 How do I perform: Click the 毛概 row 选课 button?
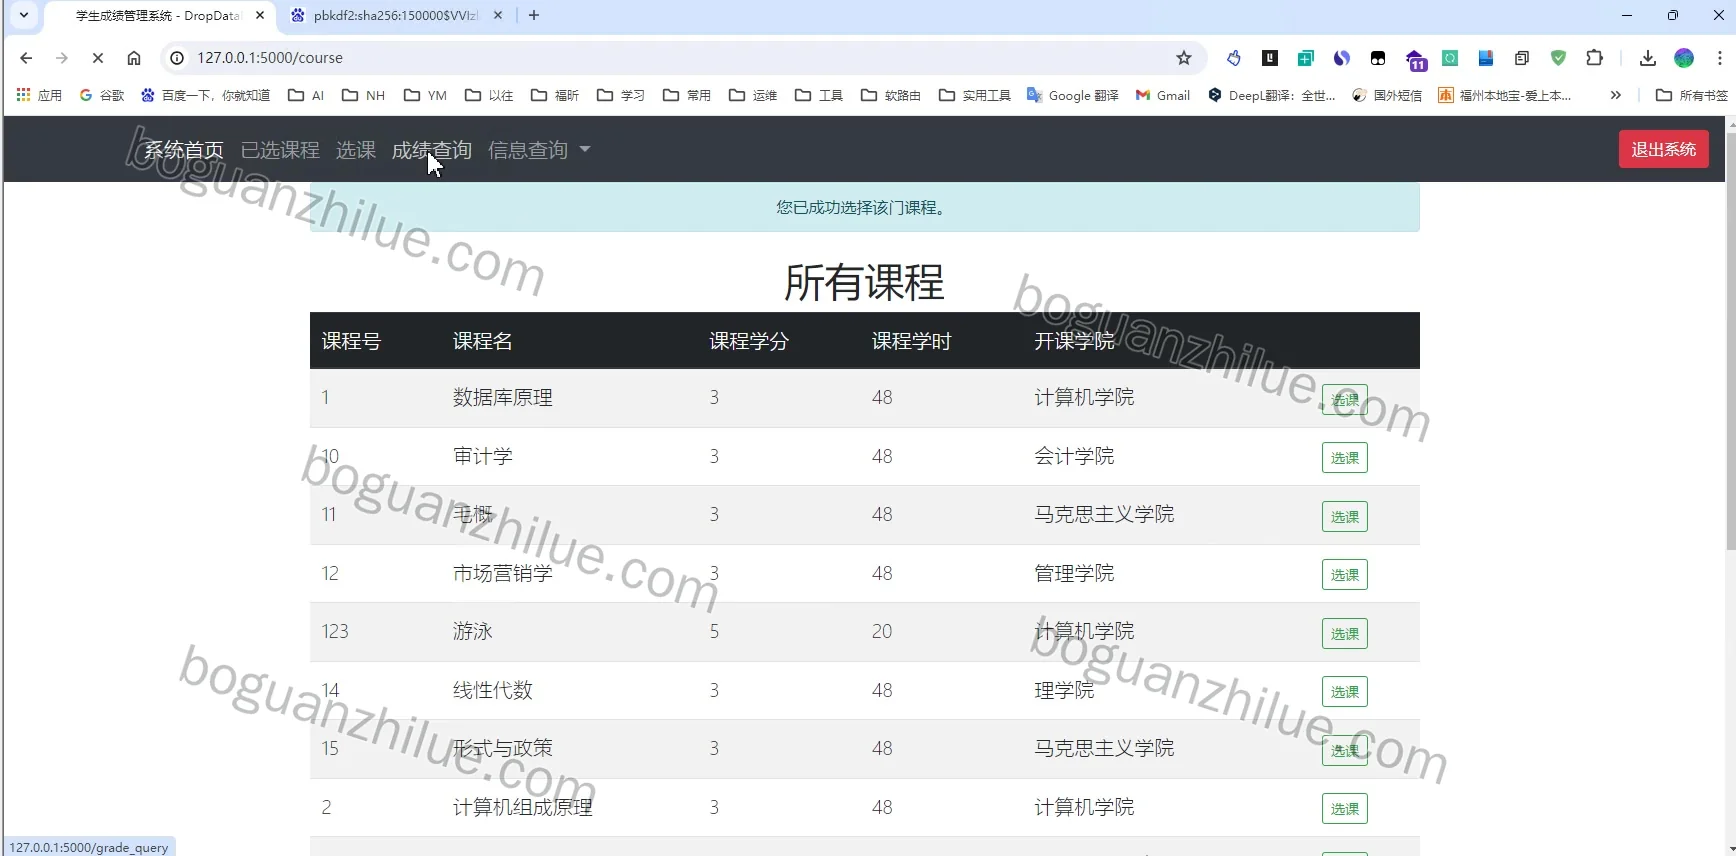(1345, 517)
